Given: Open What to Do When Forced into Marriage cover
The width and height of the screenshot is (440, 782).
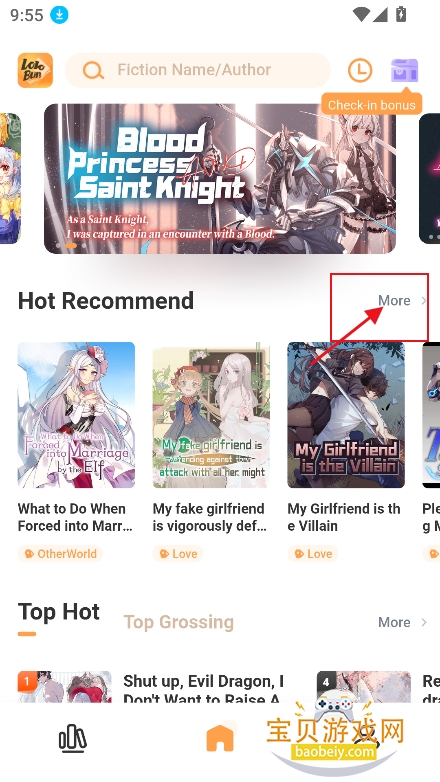Looking at the screenshot, I should coord(76,415).
